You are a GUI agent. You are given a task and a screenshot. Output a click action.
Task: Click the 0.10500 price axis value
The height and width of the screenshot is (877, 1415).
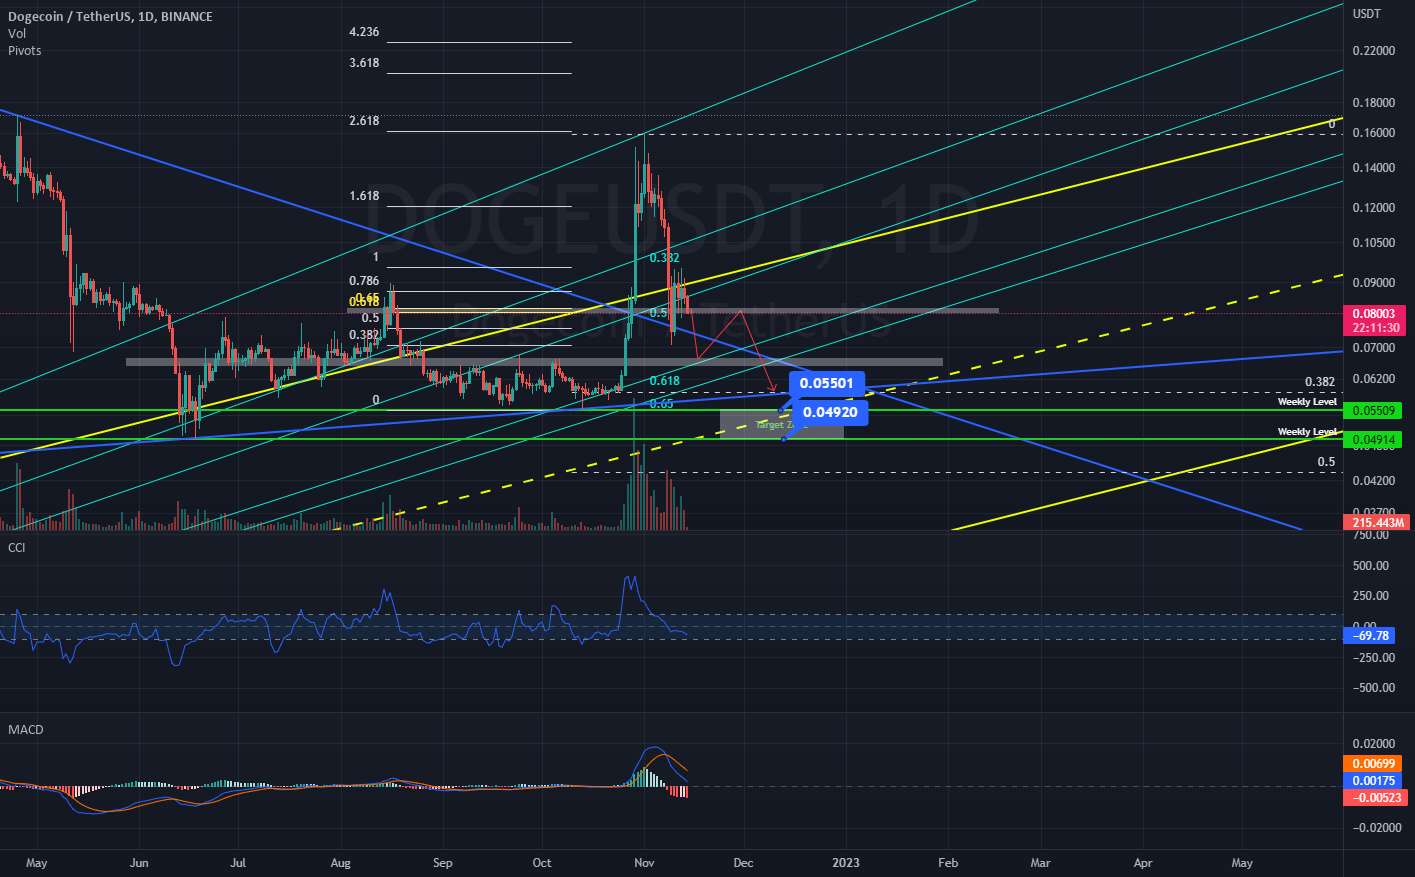[x=1374, y=243]
